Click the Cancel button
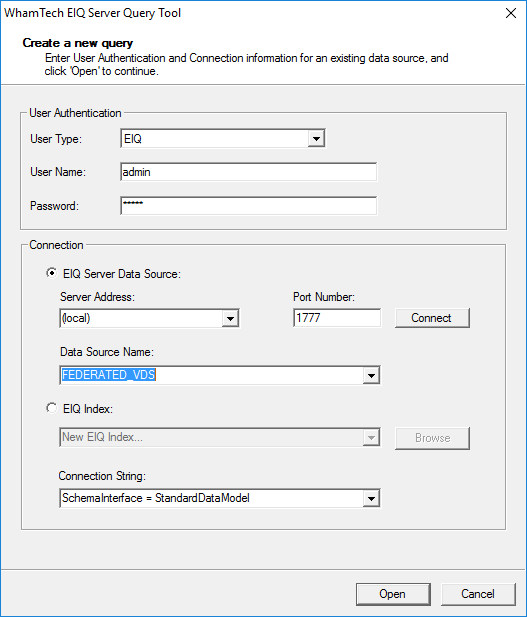This screenshot has height=617, width=527. [478, 594]
